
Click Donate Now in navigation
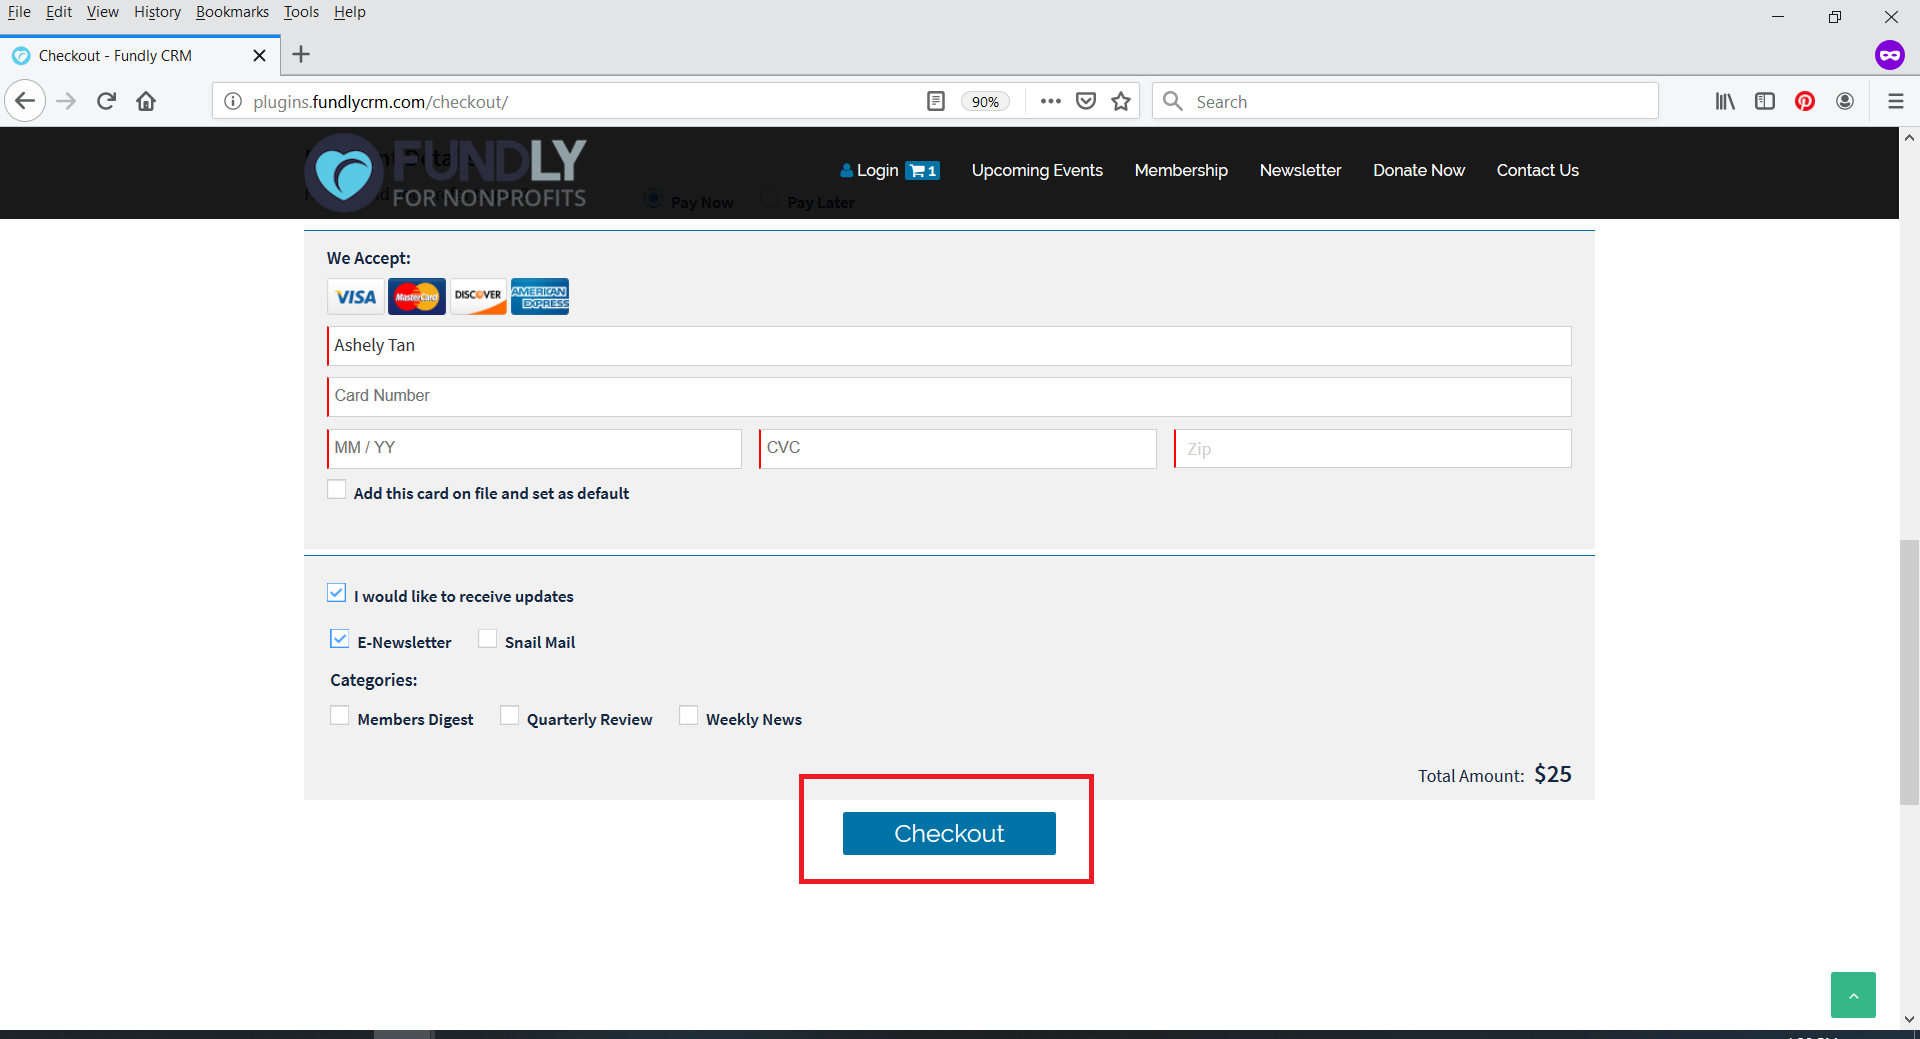pos(1419,171)
